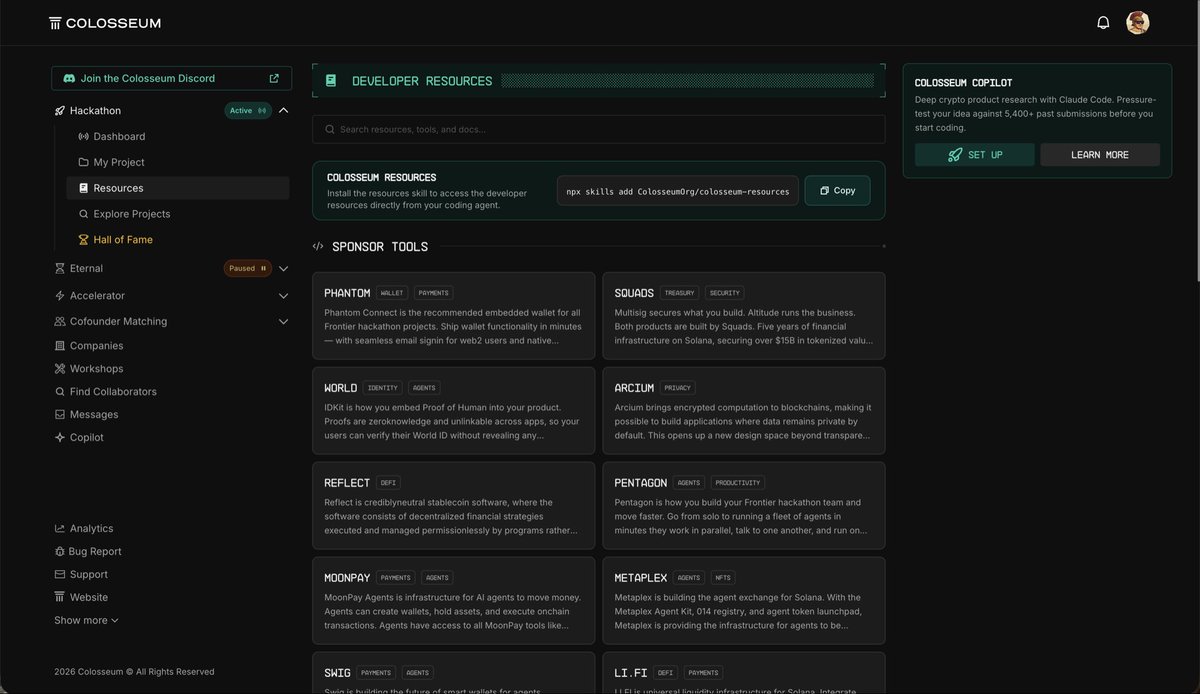
Task: Open the METAPLEX sponsor card
Action: tap(744, 601)
